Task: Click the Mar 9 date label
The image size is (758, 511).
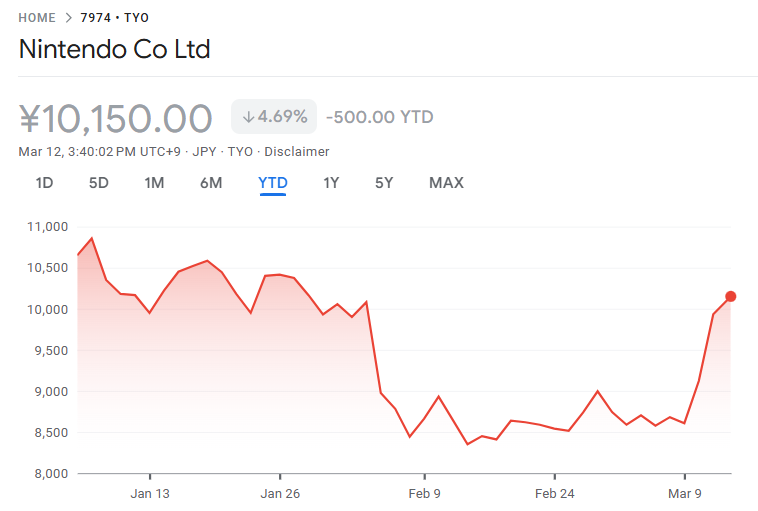Action: tap(685, 493)
